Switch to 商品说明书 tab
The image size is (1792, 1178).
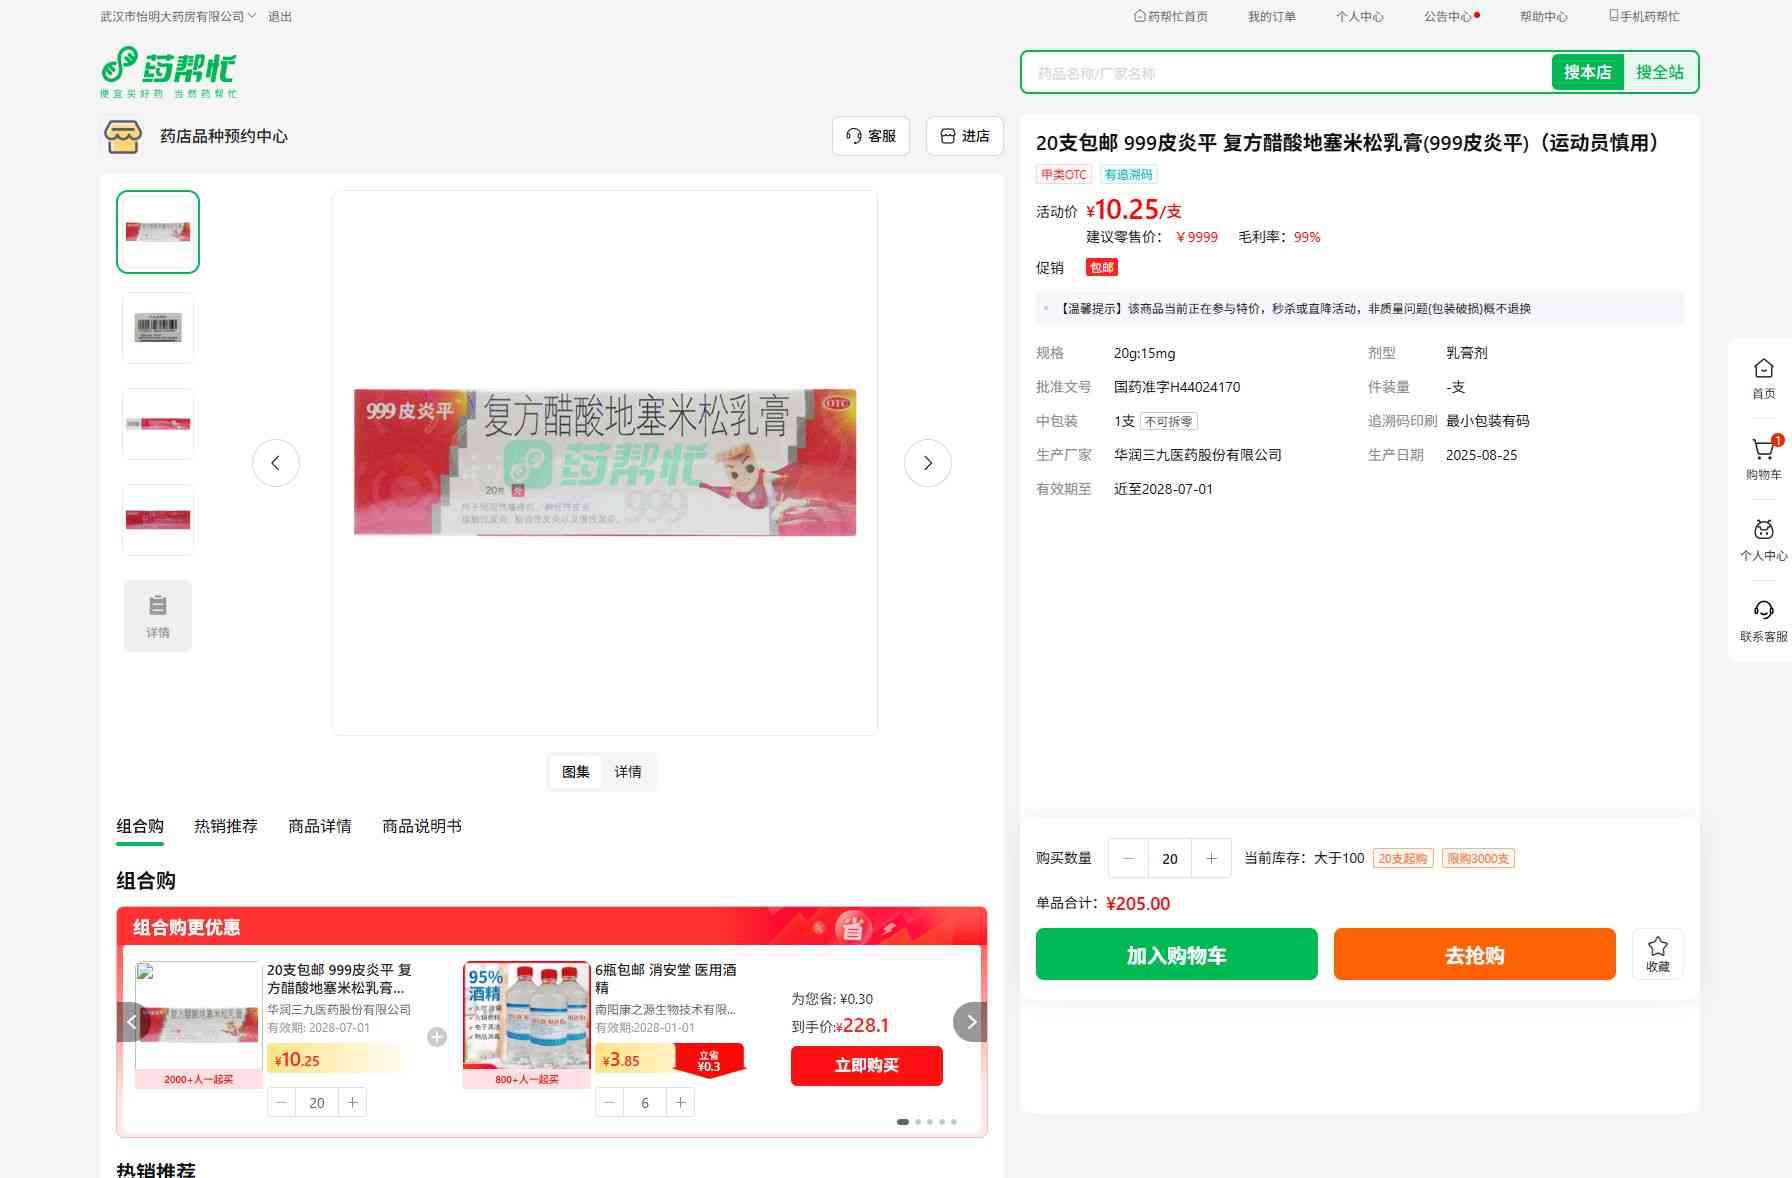(421, 826)
